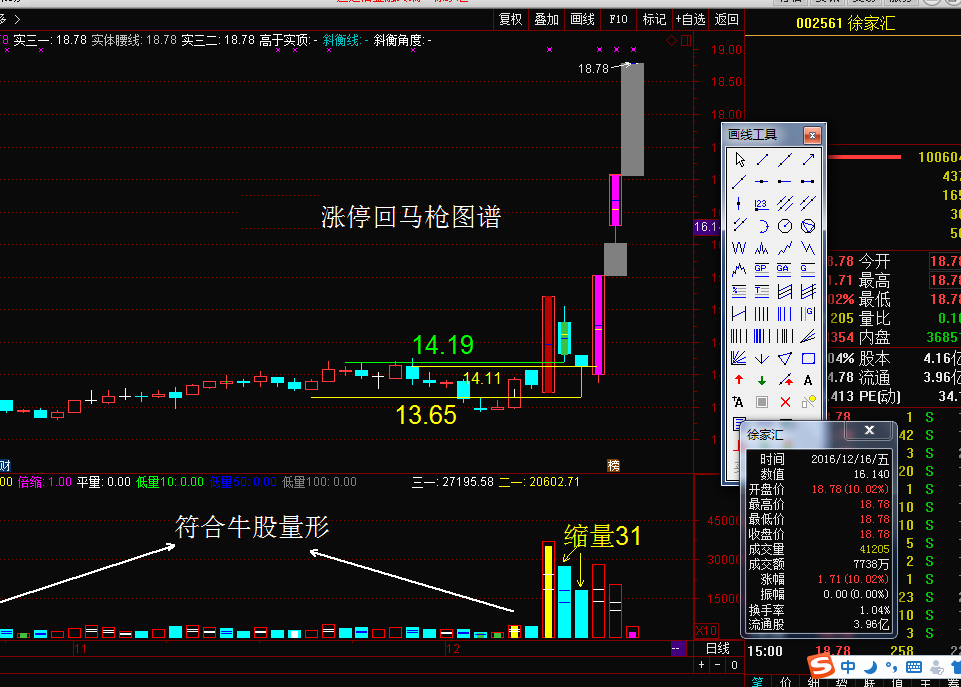This screenshot has height=687, width=961.
Task: Click the Sogou input method logo
Action: (x=821, y=665)
